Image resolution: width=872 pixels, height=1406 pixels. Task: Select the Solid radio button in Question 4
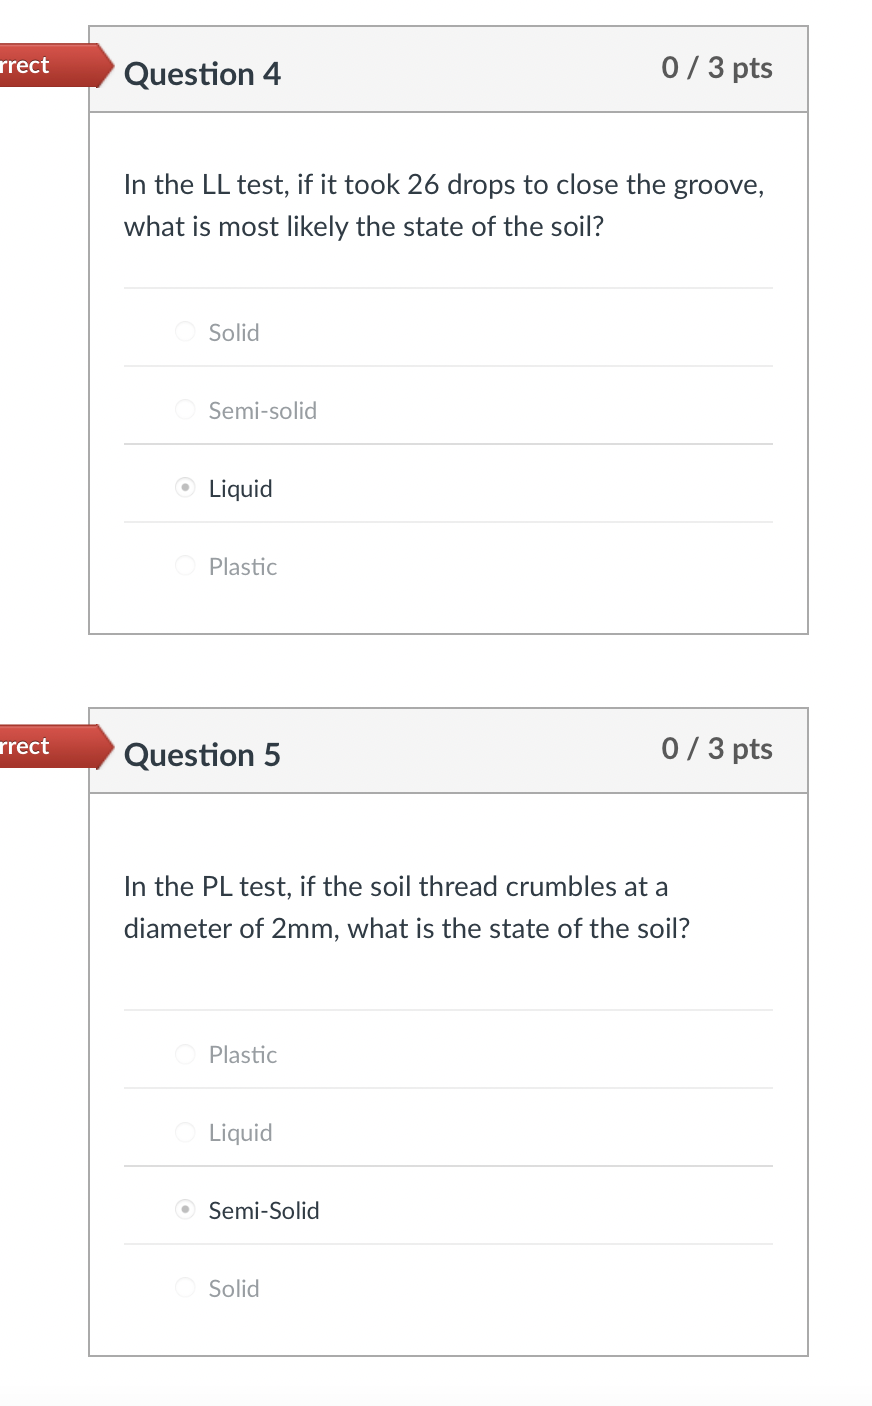pyautogui.click(x=185, y=332)
